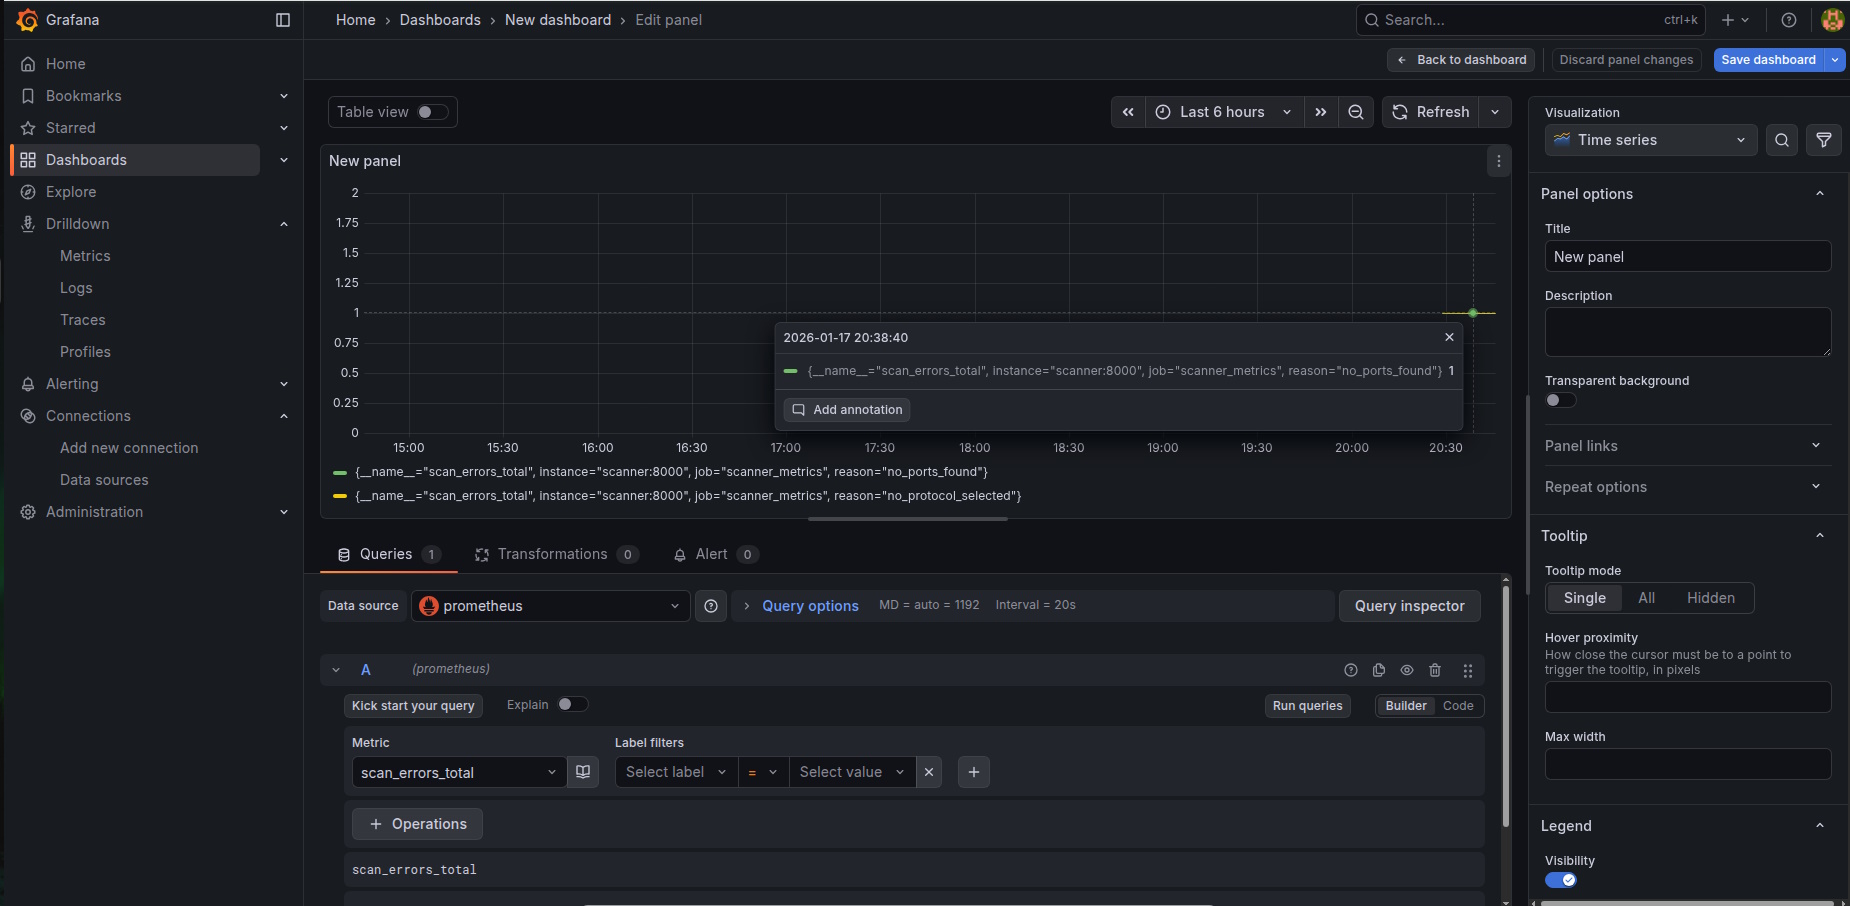Click Add annotation in the tooltip
Image resolution: width=1850 pixels, height=906 pixels.
point(847,410)
